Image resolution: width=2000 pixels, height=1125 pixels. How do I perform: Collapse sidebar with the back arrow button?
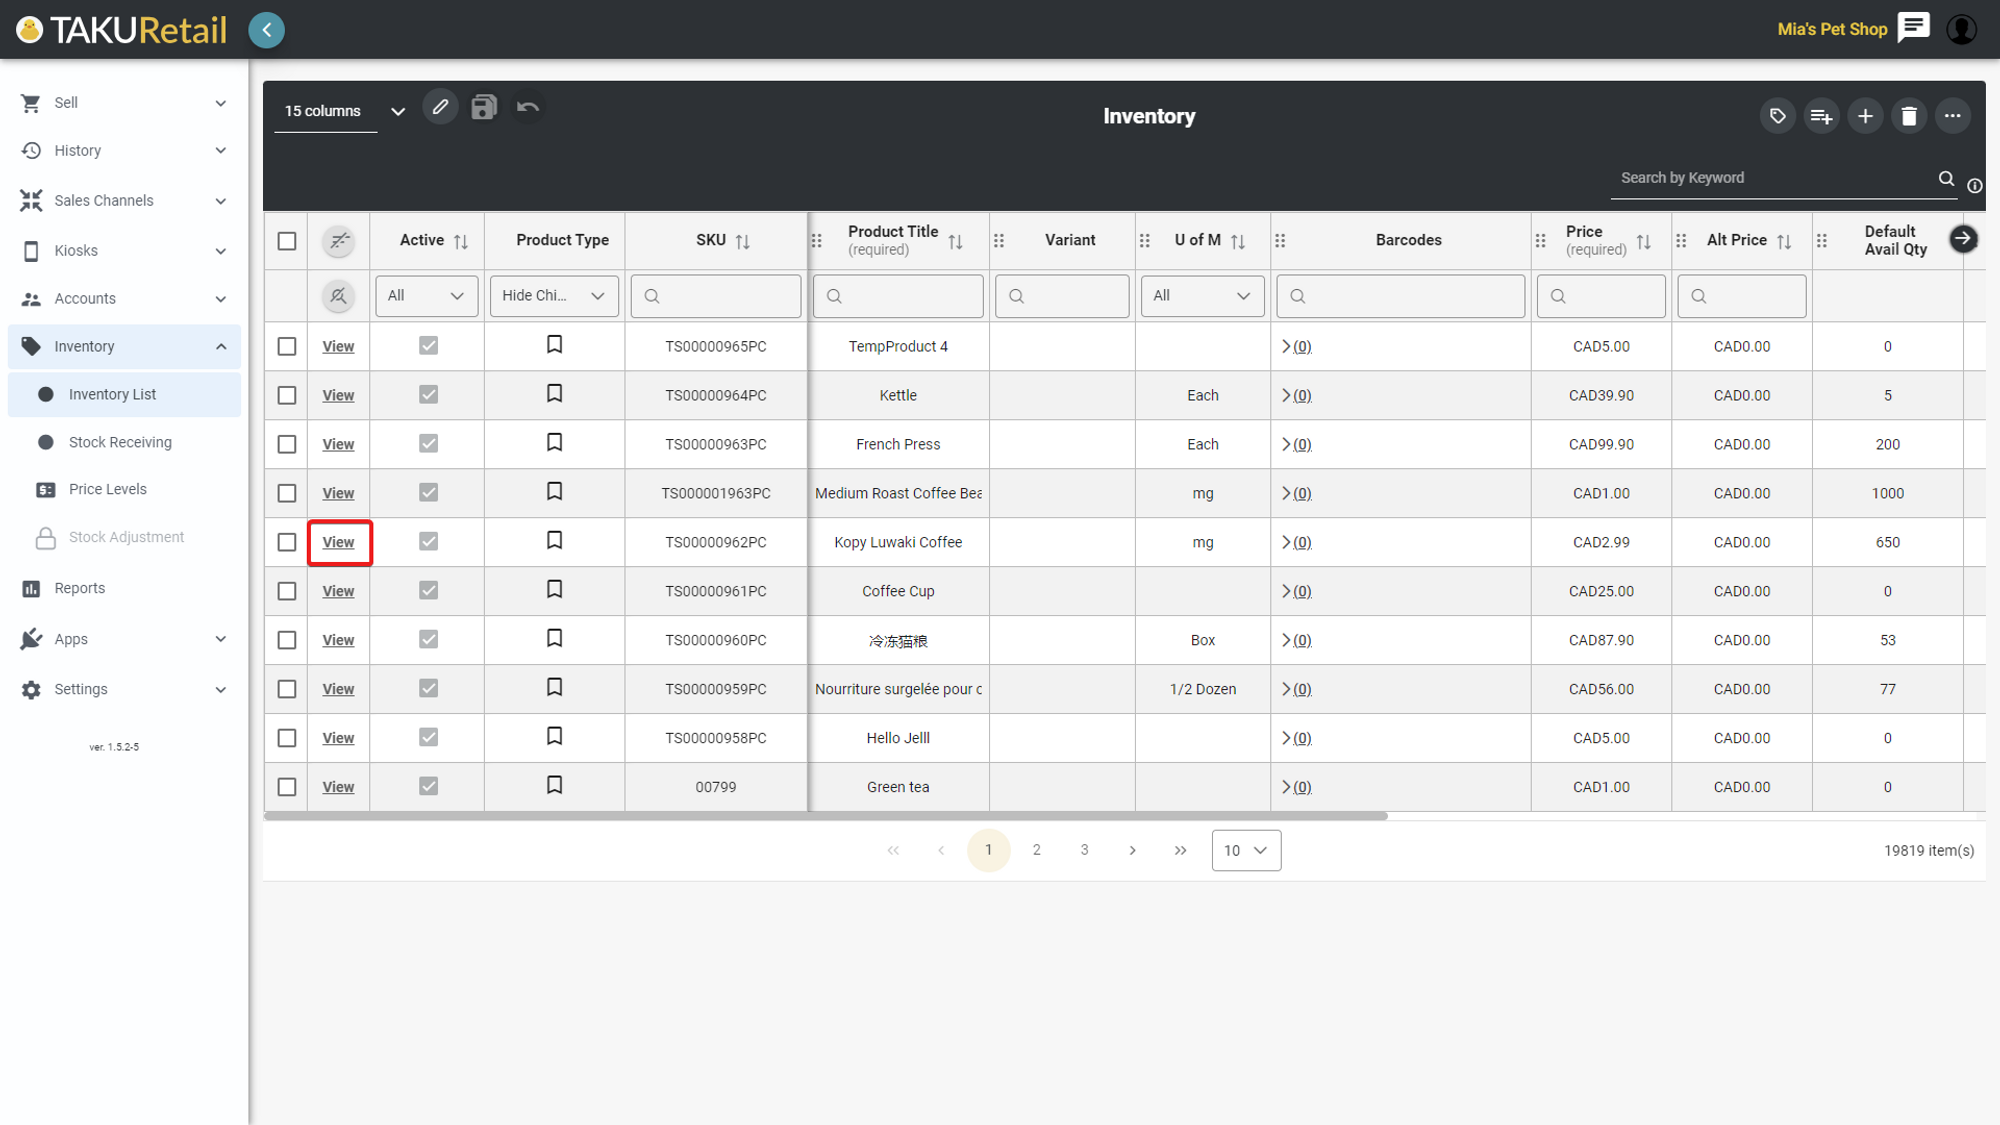pos(267,30)
